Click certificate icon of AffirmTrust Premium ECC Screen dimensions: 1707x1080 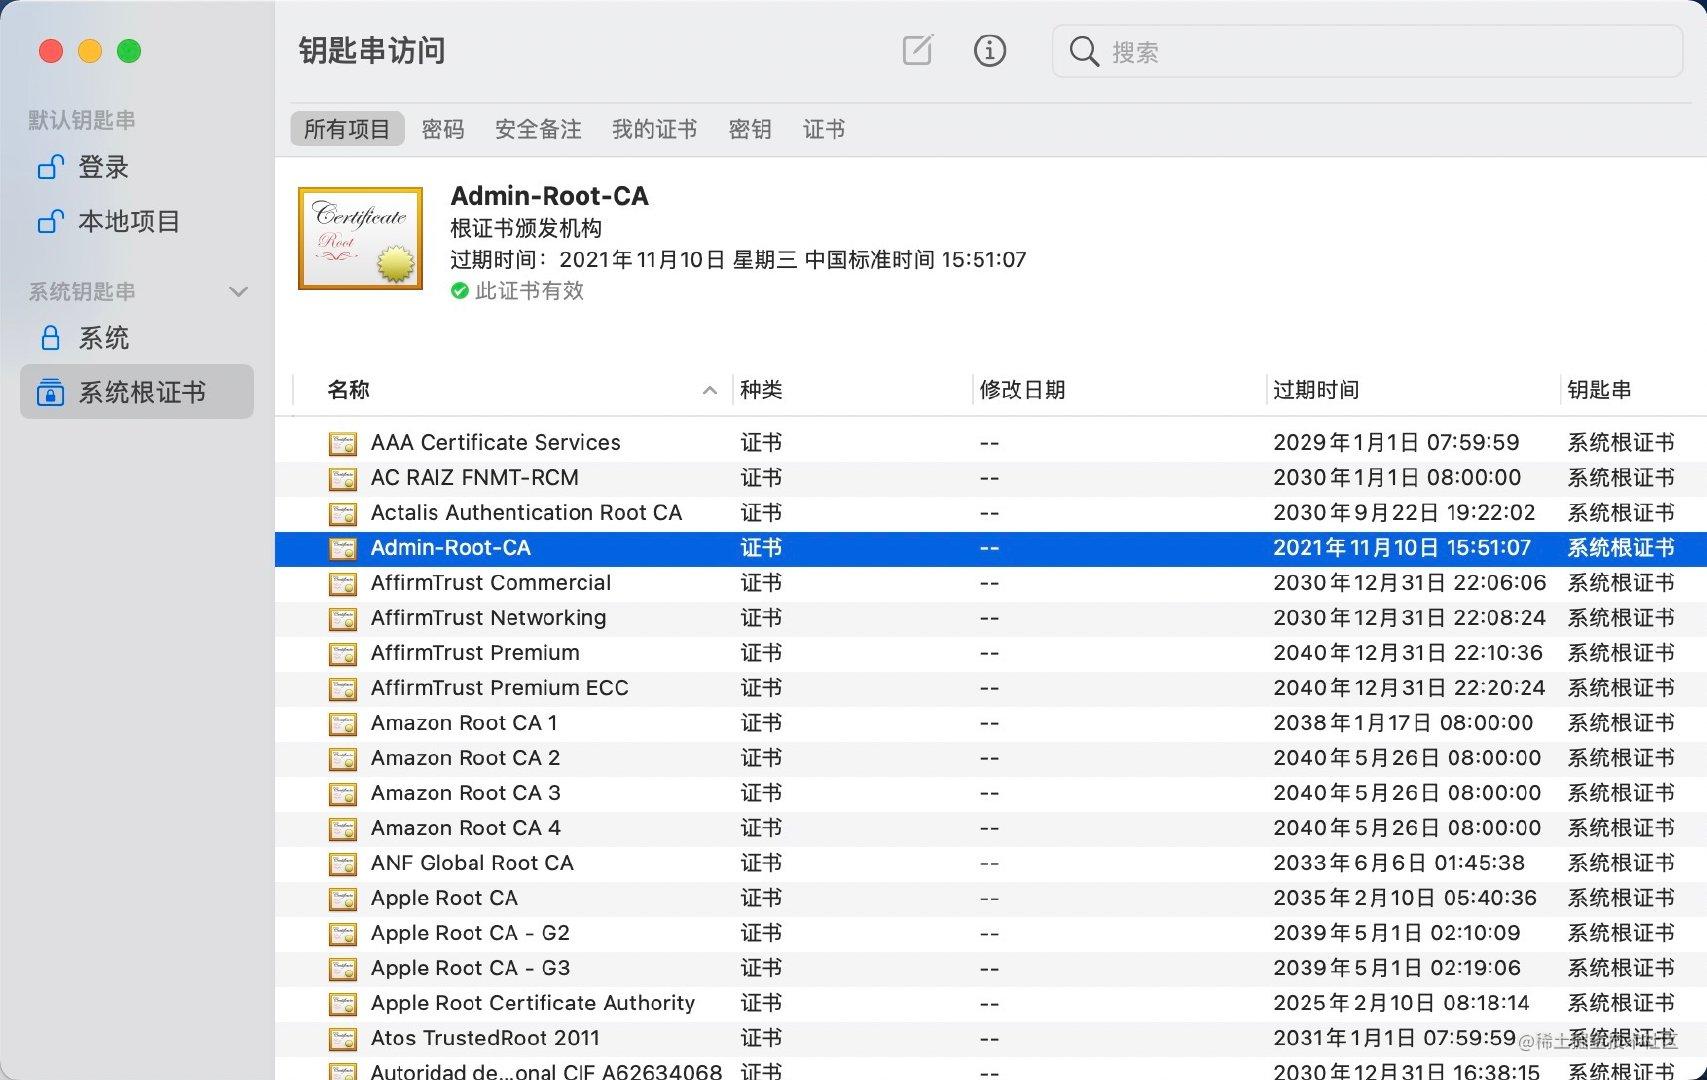[343, 688]
